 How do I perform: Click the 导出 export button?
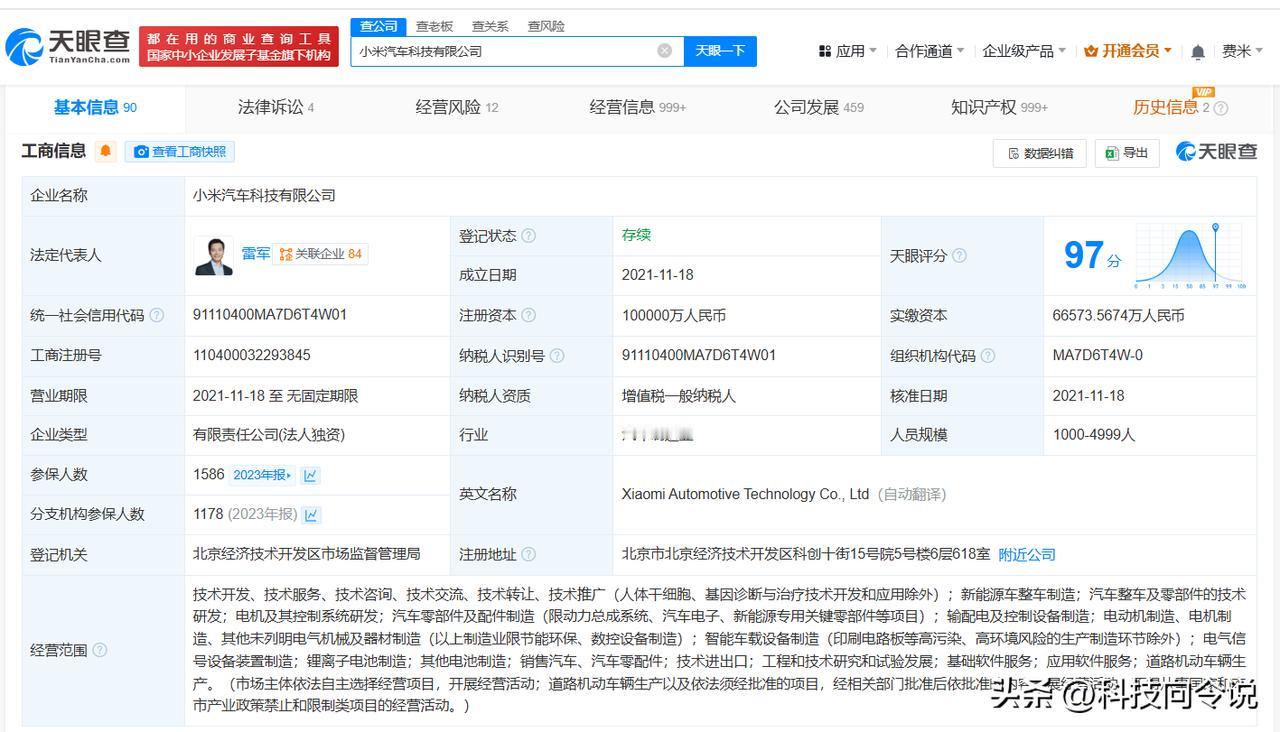pos(1127,153)
